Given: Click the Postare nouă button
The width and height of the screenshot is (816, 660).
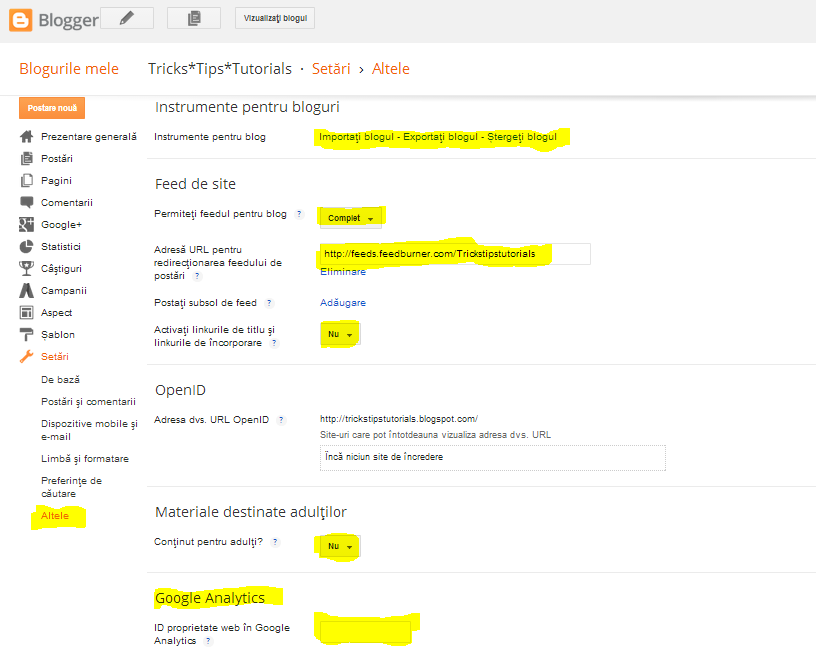Looking at the screenshot, I should pos(52,108).
